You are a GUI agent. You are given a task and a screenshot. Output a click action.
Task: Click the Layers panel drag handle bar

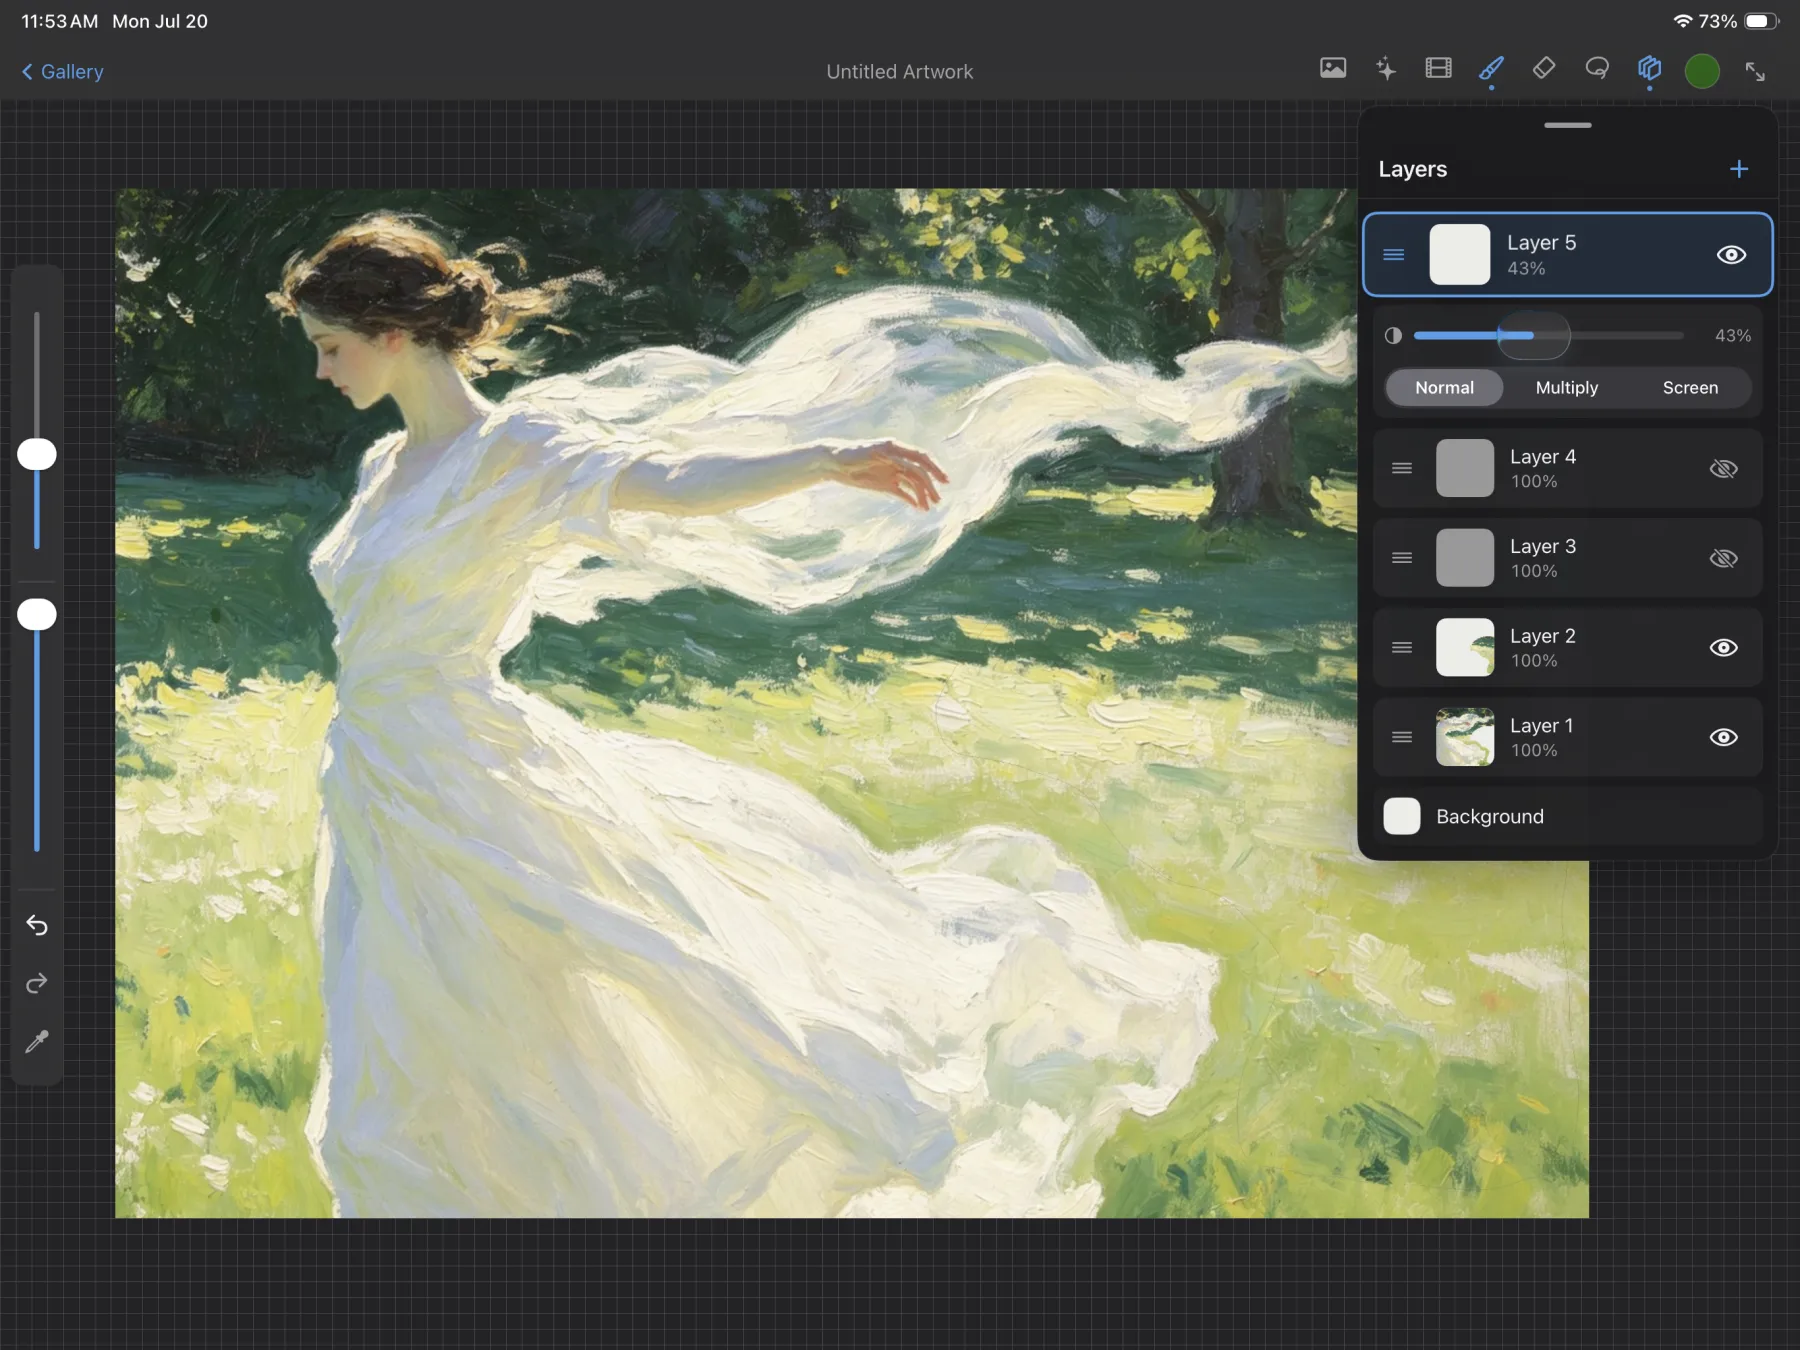[x=1567, y=125]
